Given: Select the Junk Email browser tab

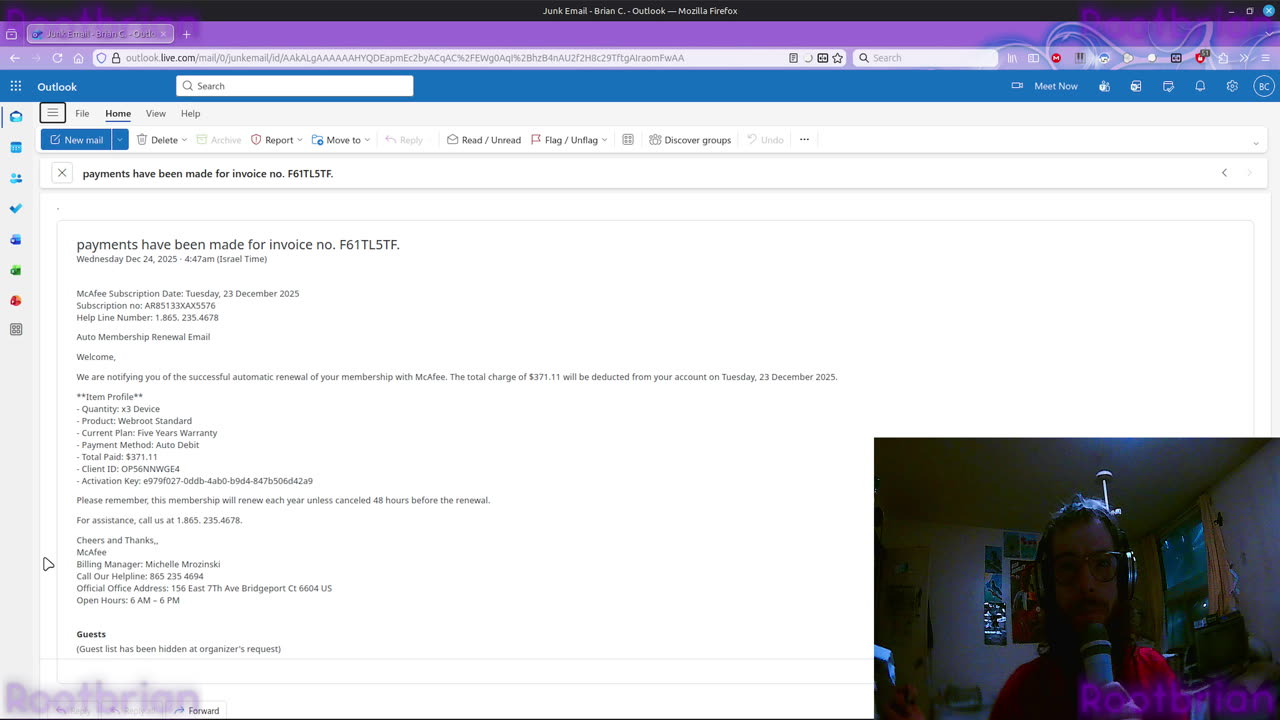Looking at the screenshot, I should coord(100,34).
